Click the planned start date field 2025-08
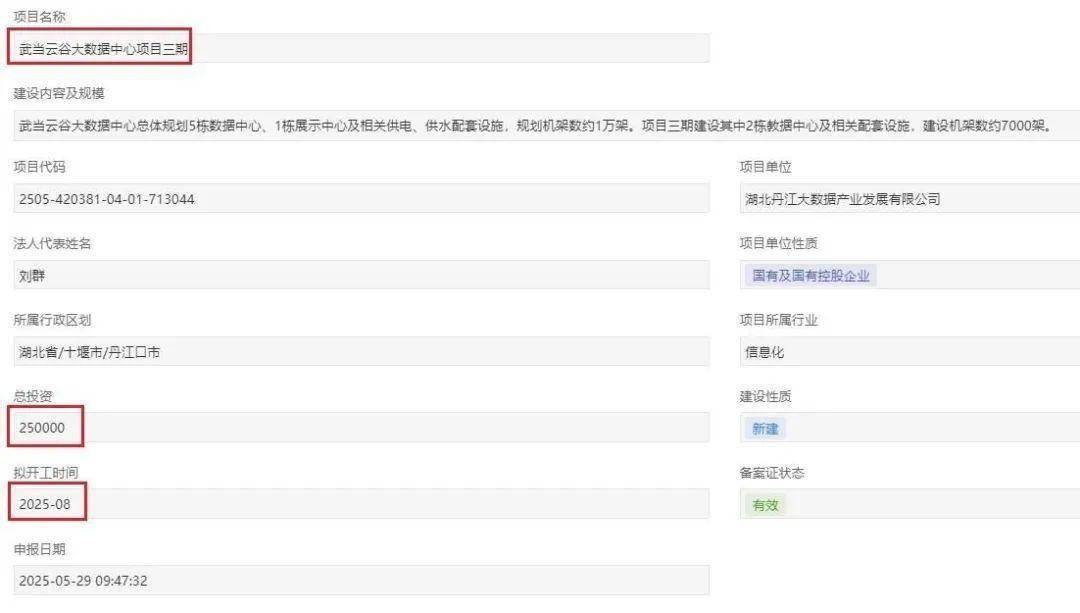This screenshot has width=1080, height=613. [360, 504]
